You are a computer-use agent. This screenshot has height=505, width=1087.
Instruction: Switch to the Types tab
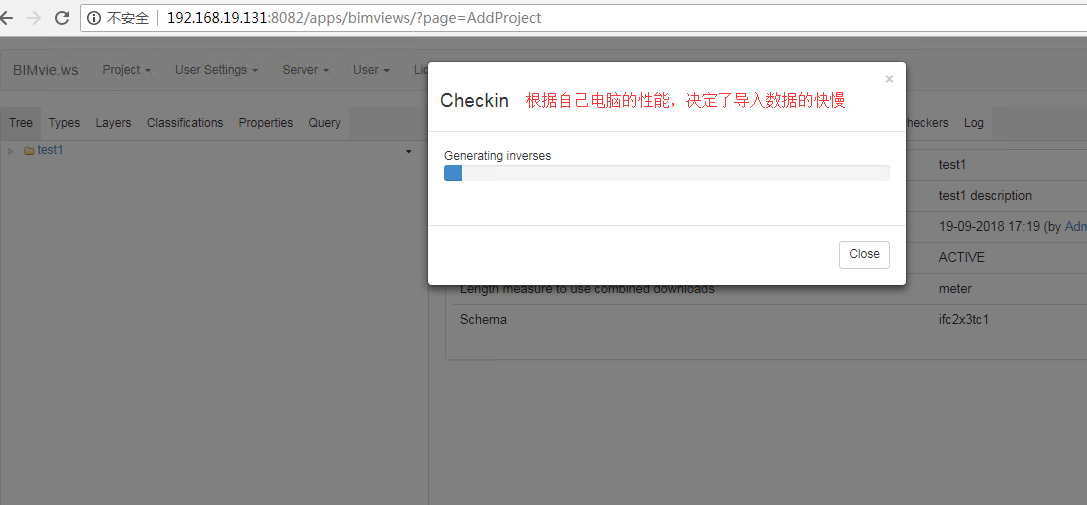[x=64, y=123]
